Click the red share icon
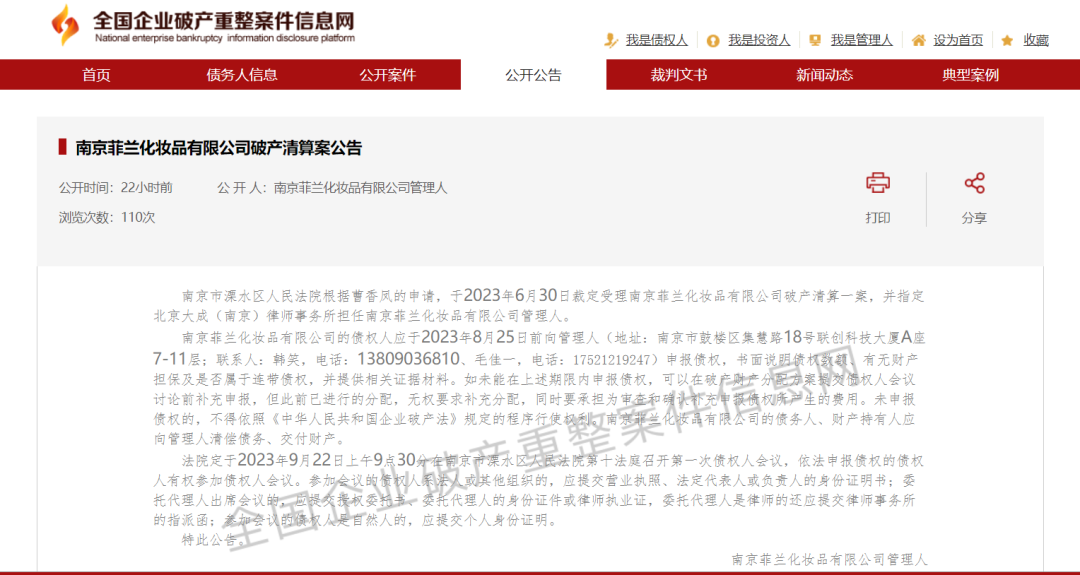This screenshot has width=1080, height=575. click(x=974, y=183)
